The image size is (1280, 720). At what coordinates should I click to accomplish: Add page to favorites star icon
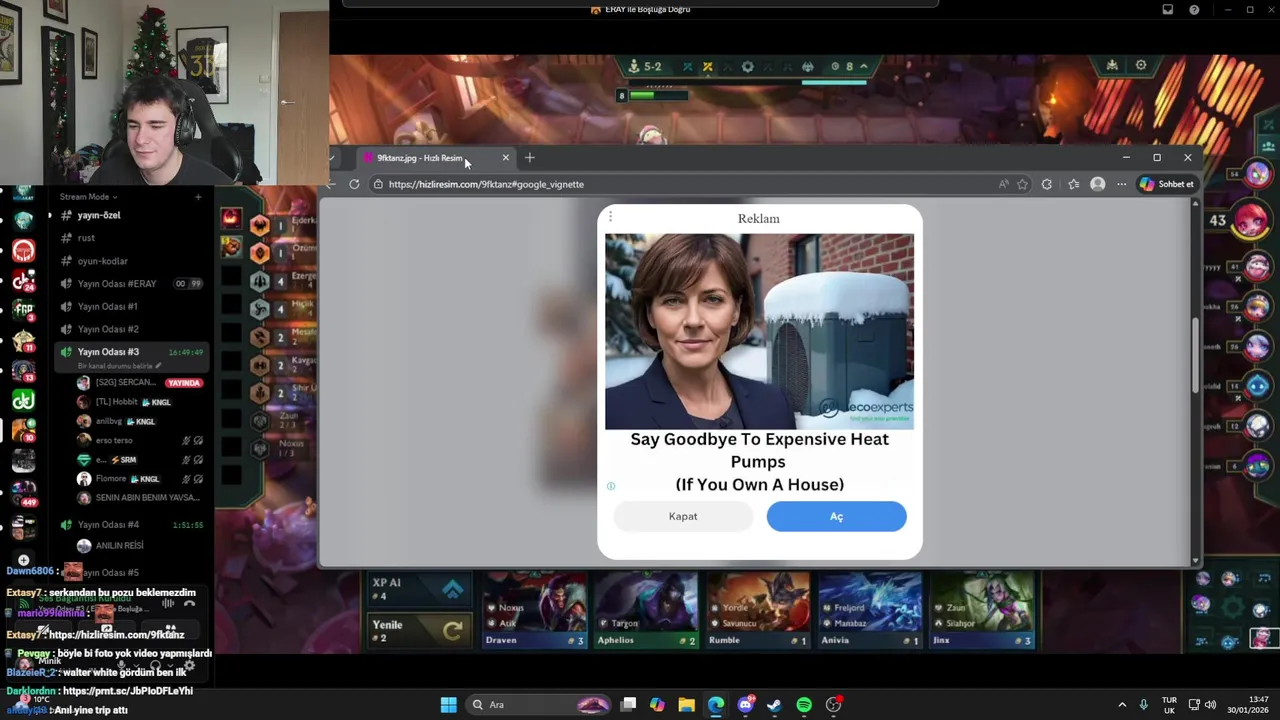[1022, 184]
